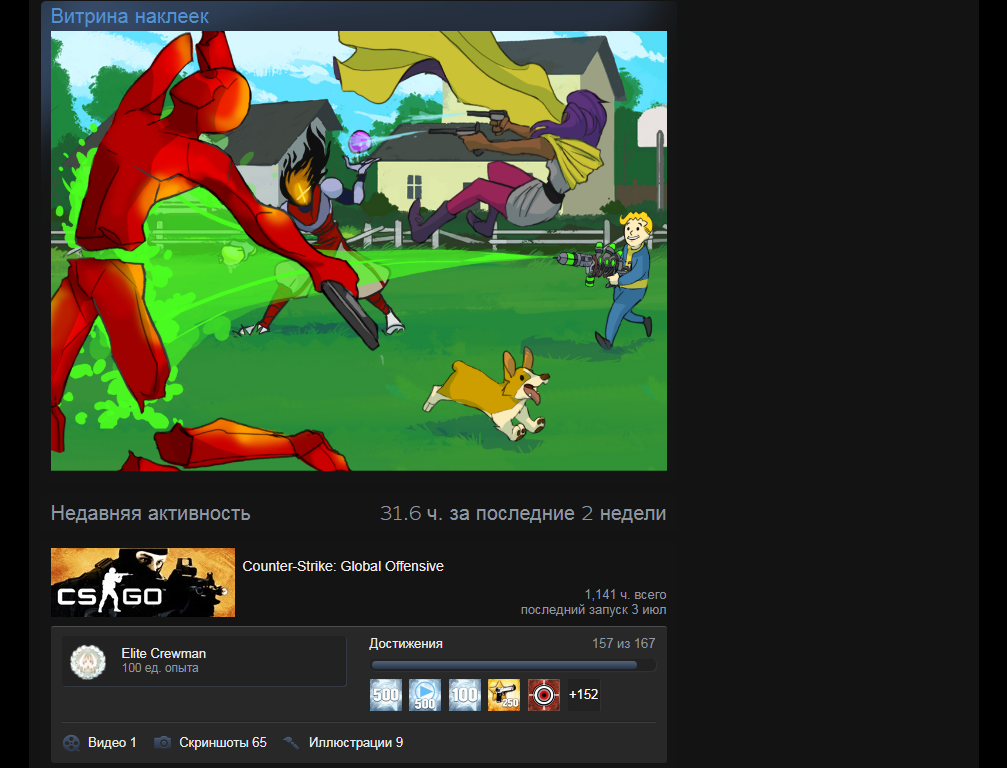View the first silver 500 achievement icon
This screenshot has height=768, width=1007.
(386, 695)
